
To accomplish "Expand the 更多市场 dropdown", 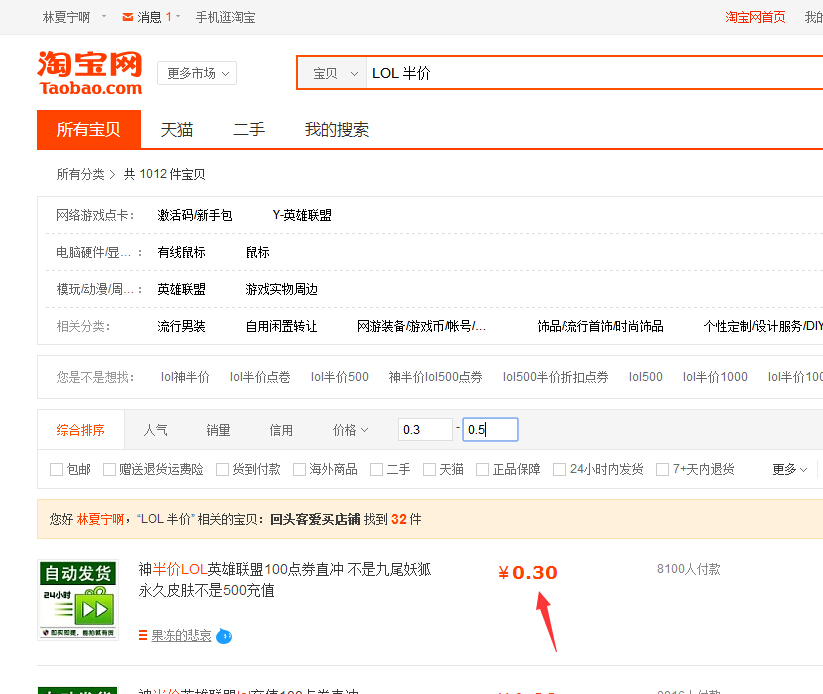I will (x=197, y=73).
